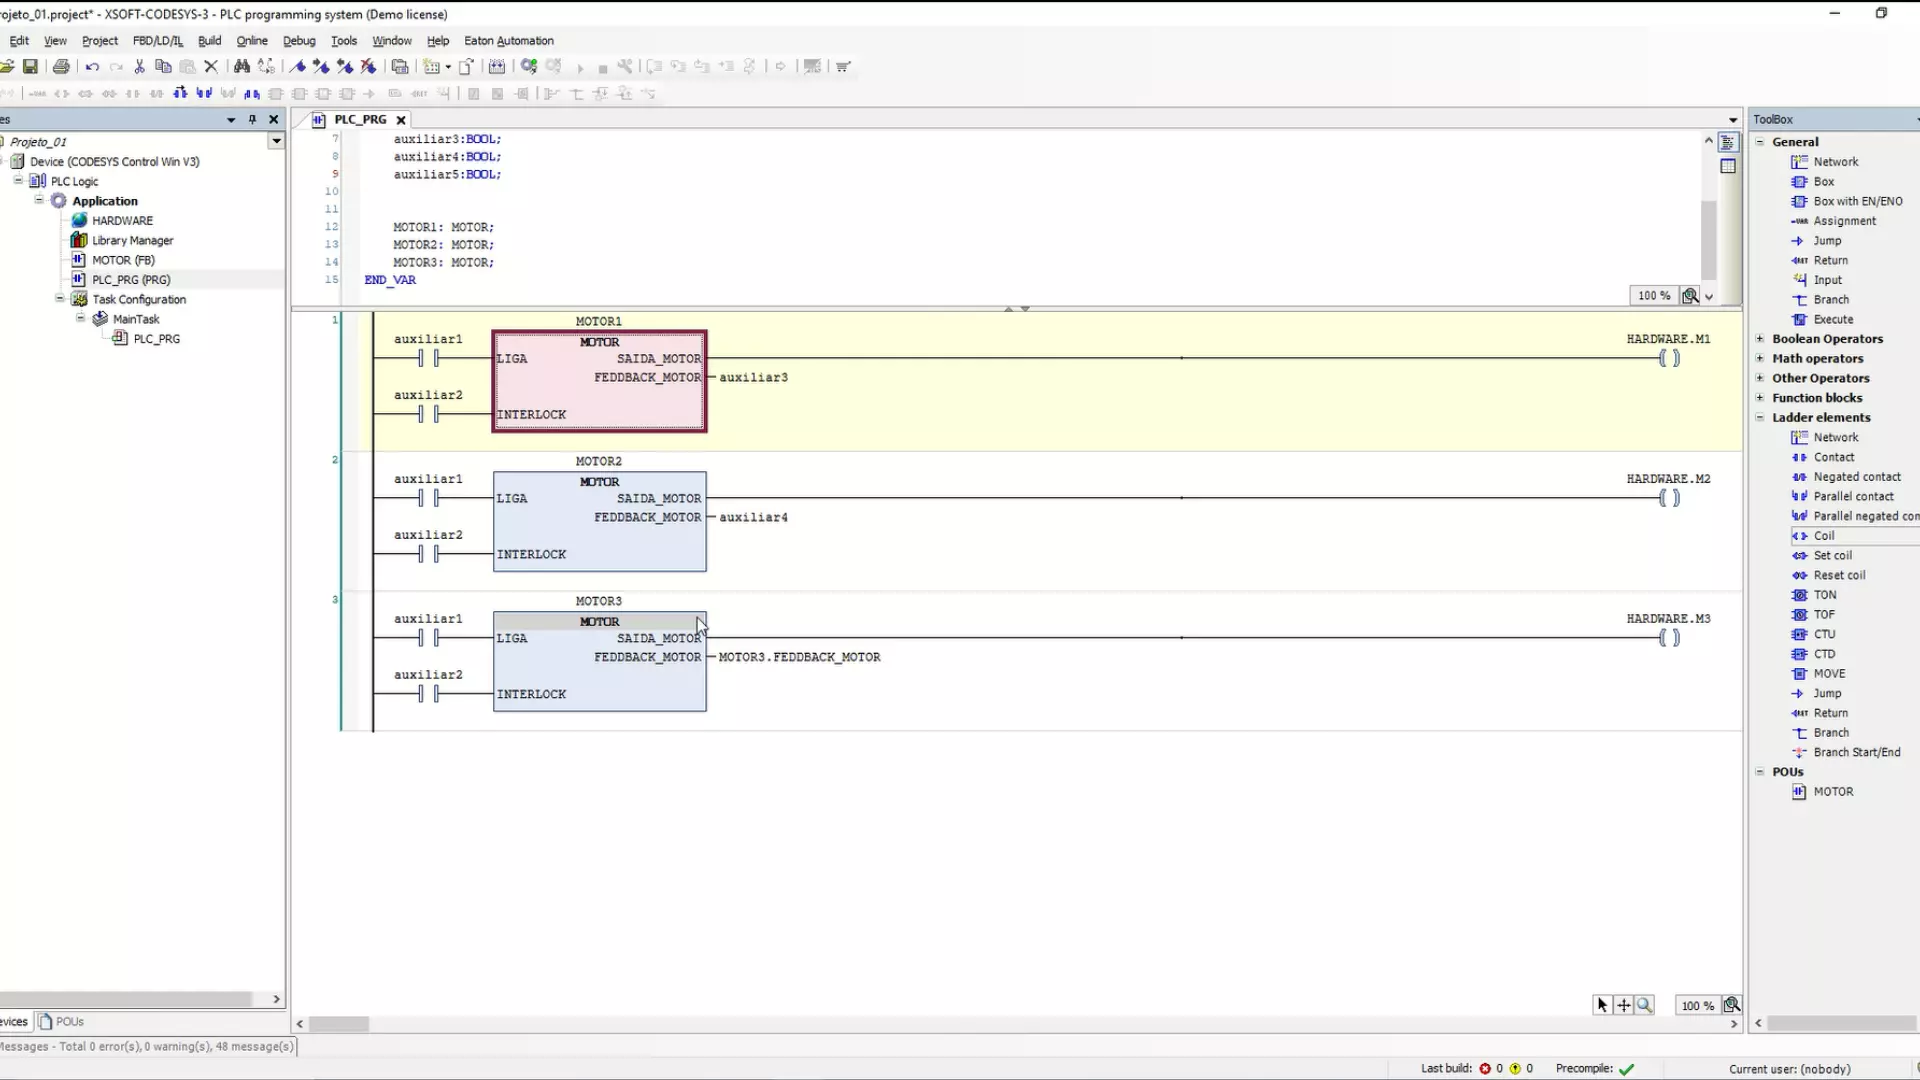
Task: Expand the Math operators section
Action: pos(1760,358)
